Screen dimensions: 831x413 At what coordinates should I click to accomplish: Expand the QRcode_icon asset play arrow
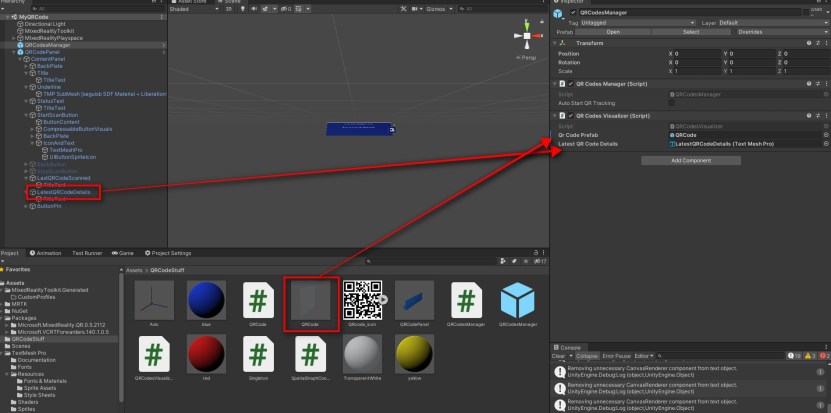pos(383,300)
